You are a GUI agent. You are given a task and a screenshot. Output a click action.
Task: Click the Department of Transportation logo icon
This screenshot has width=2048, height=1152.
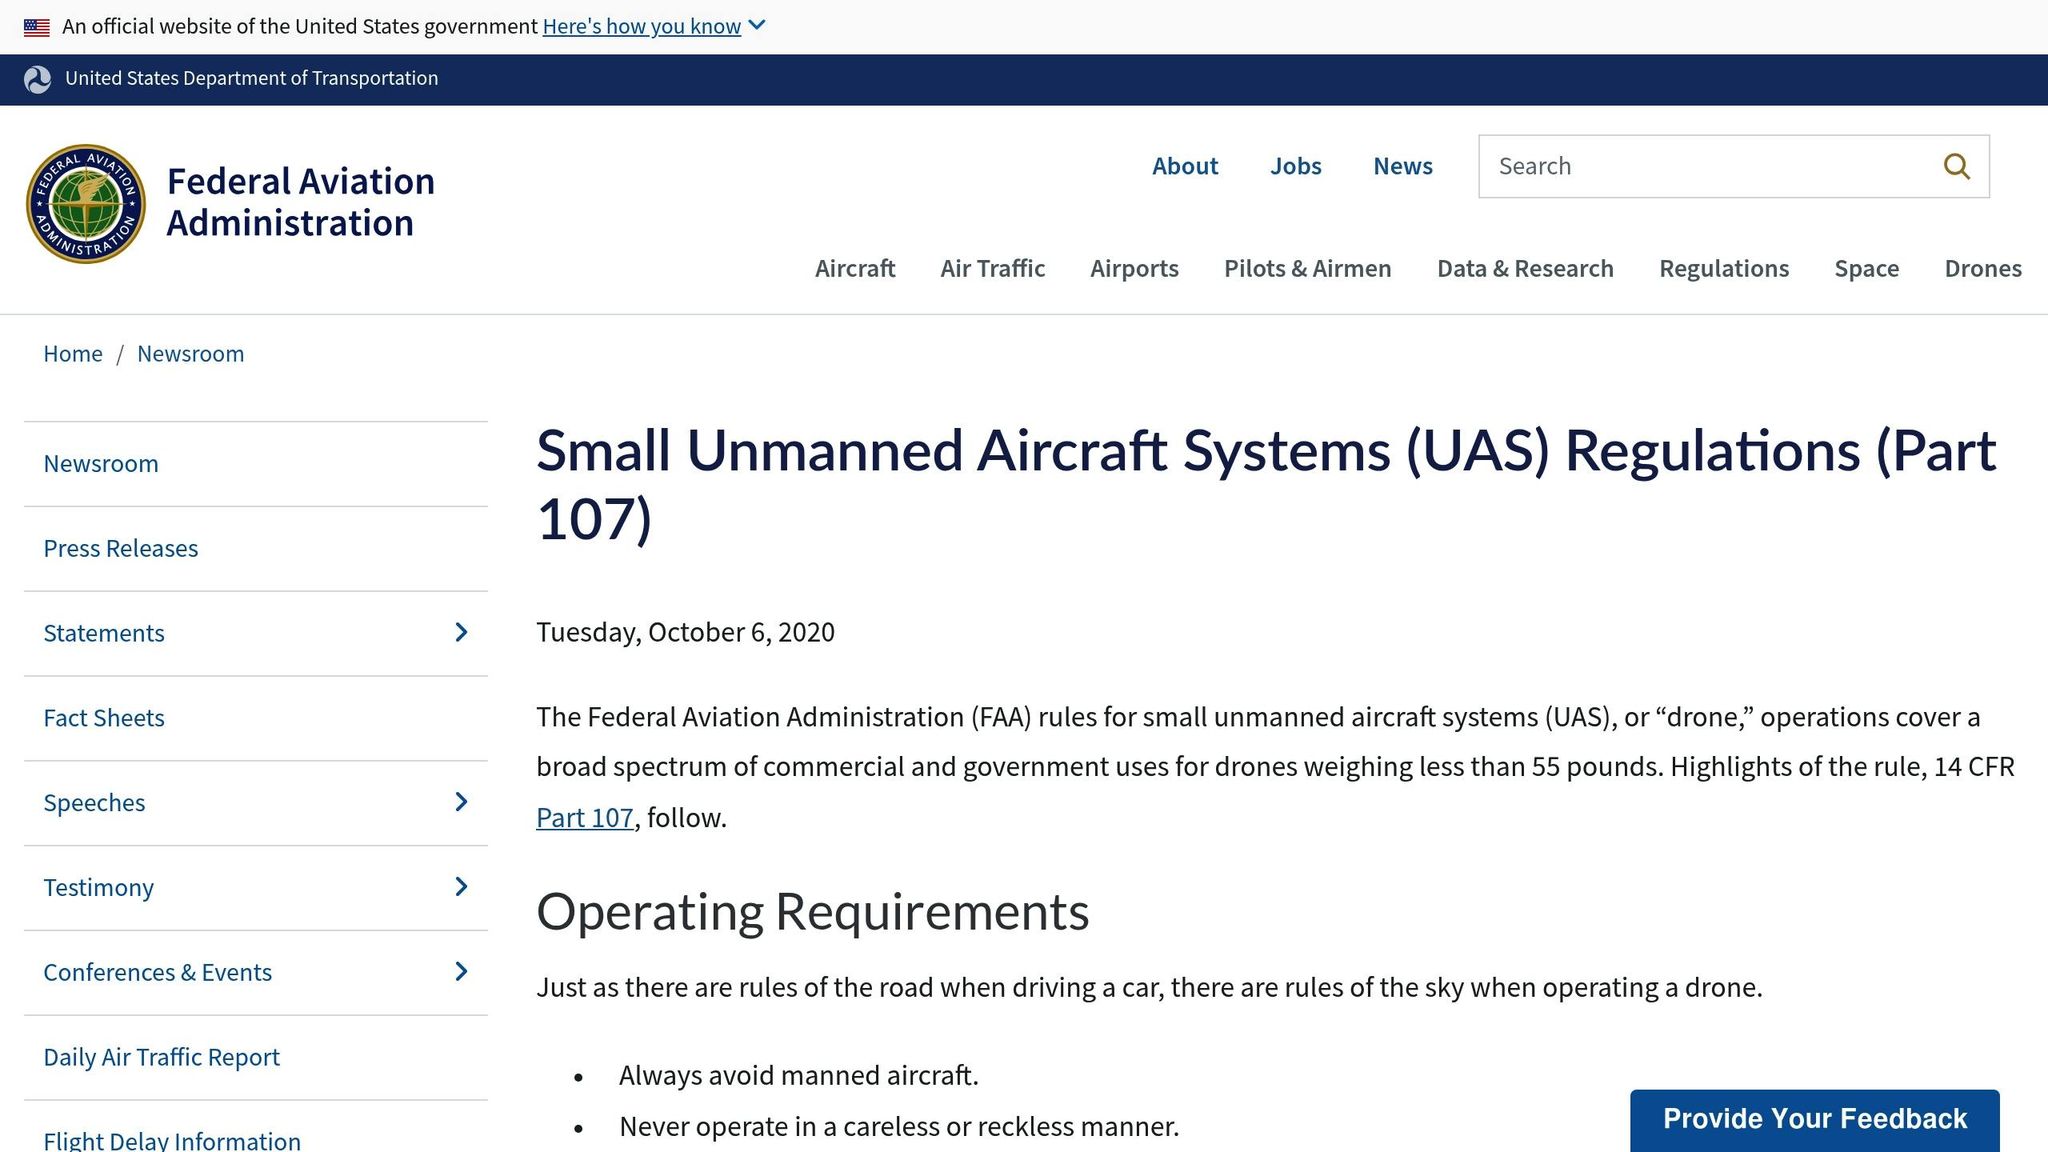(x=38, y=80)
